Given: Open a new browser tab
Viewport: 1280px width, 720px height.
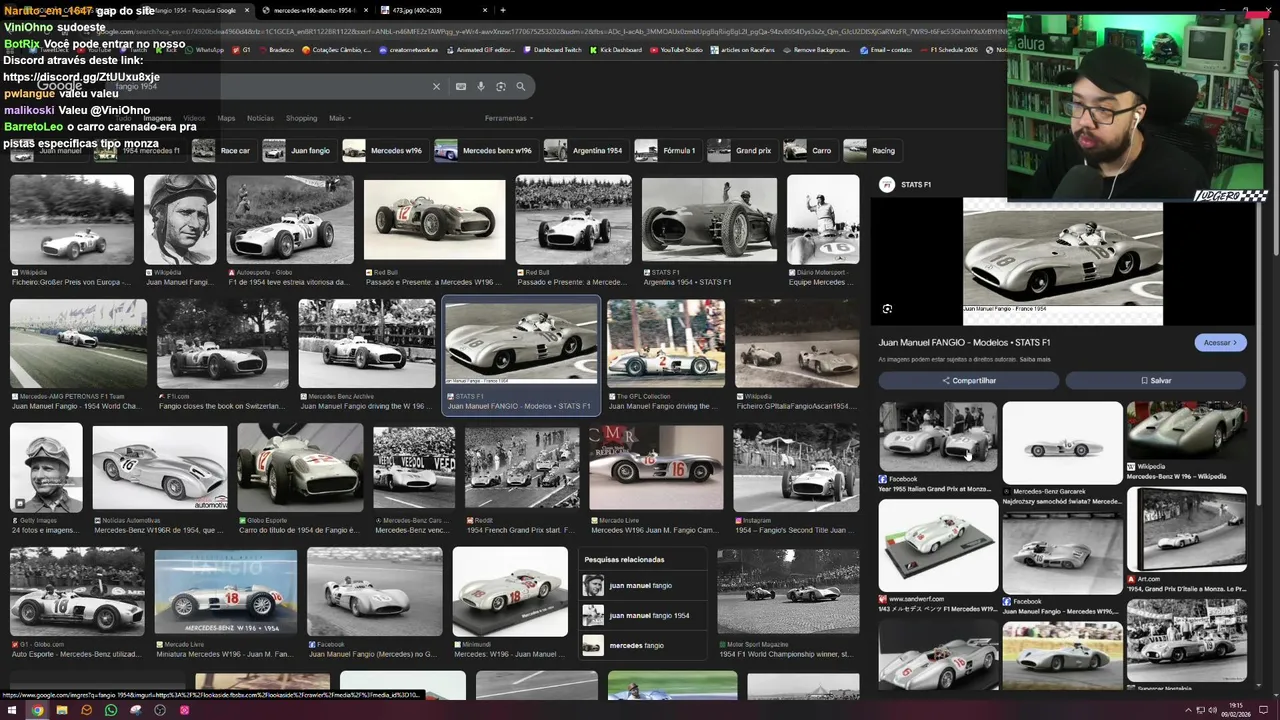Looking at the screenshot, I should (x=503, y=10).
